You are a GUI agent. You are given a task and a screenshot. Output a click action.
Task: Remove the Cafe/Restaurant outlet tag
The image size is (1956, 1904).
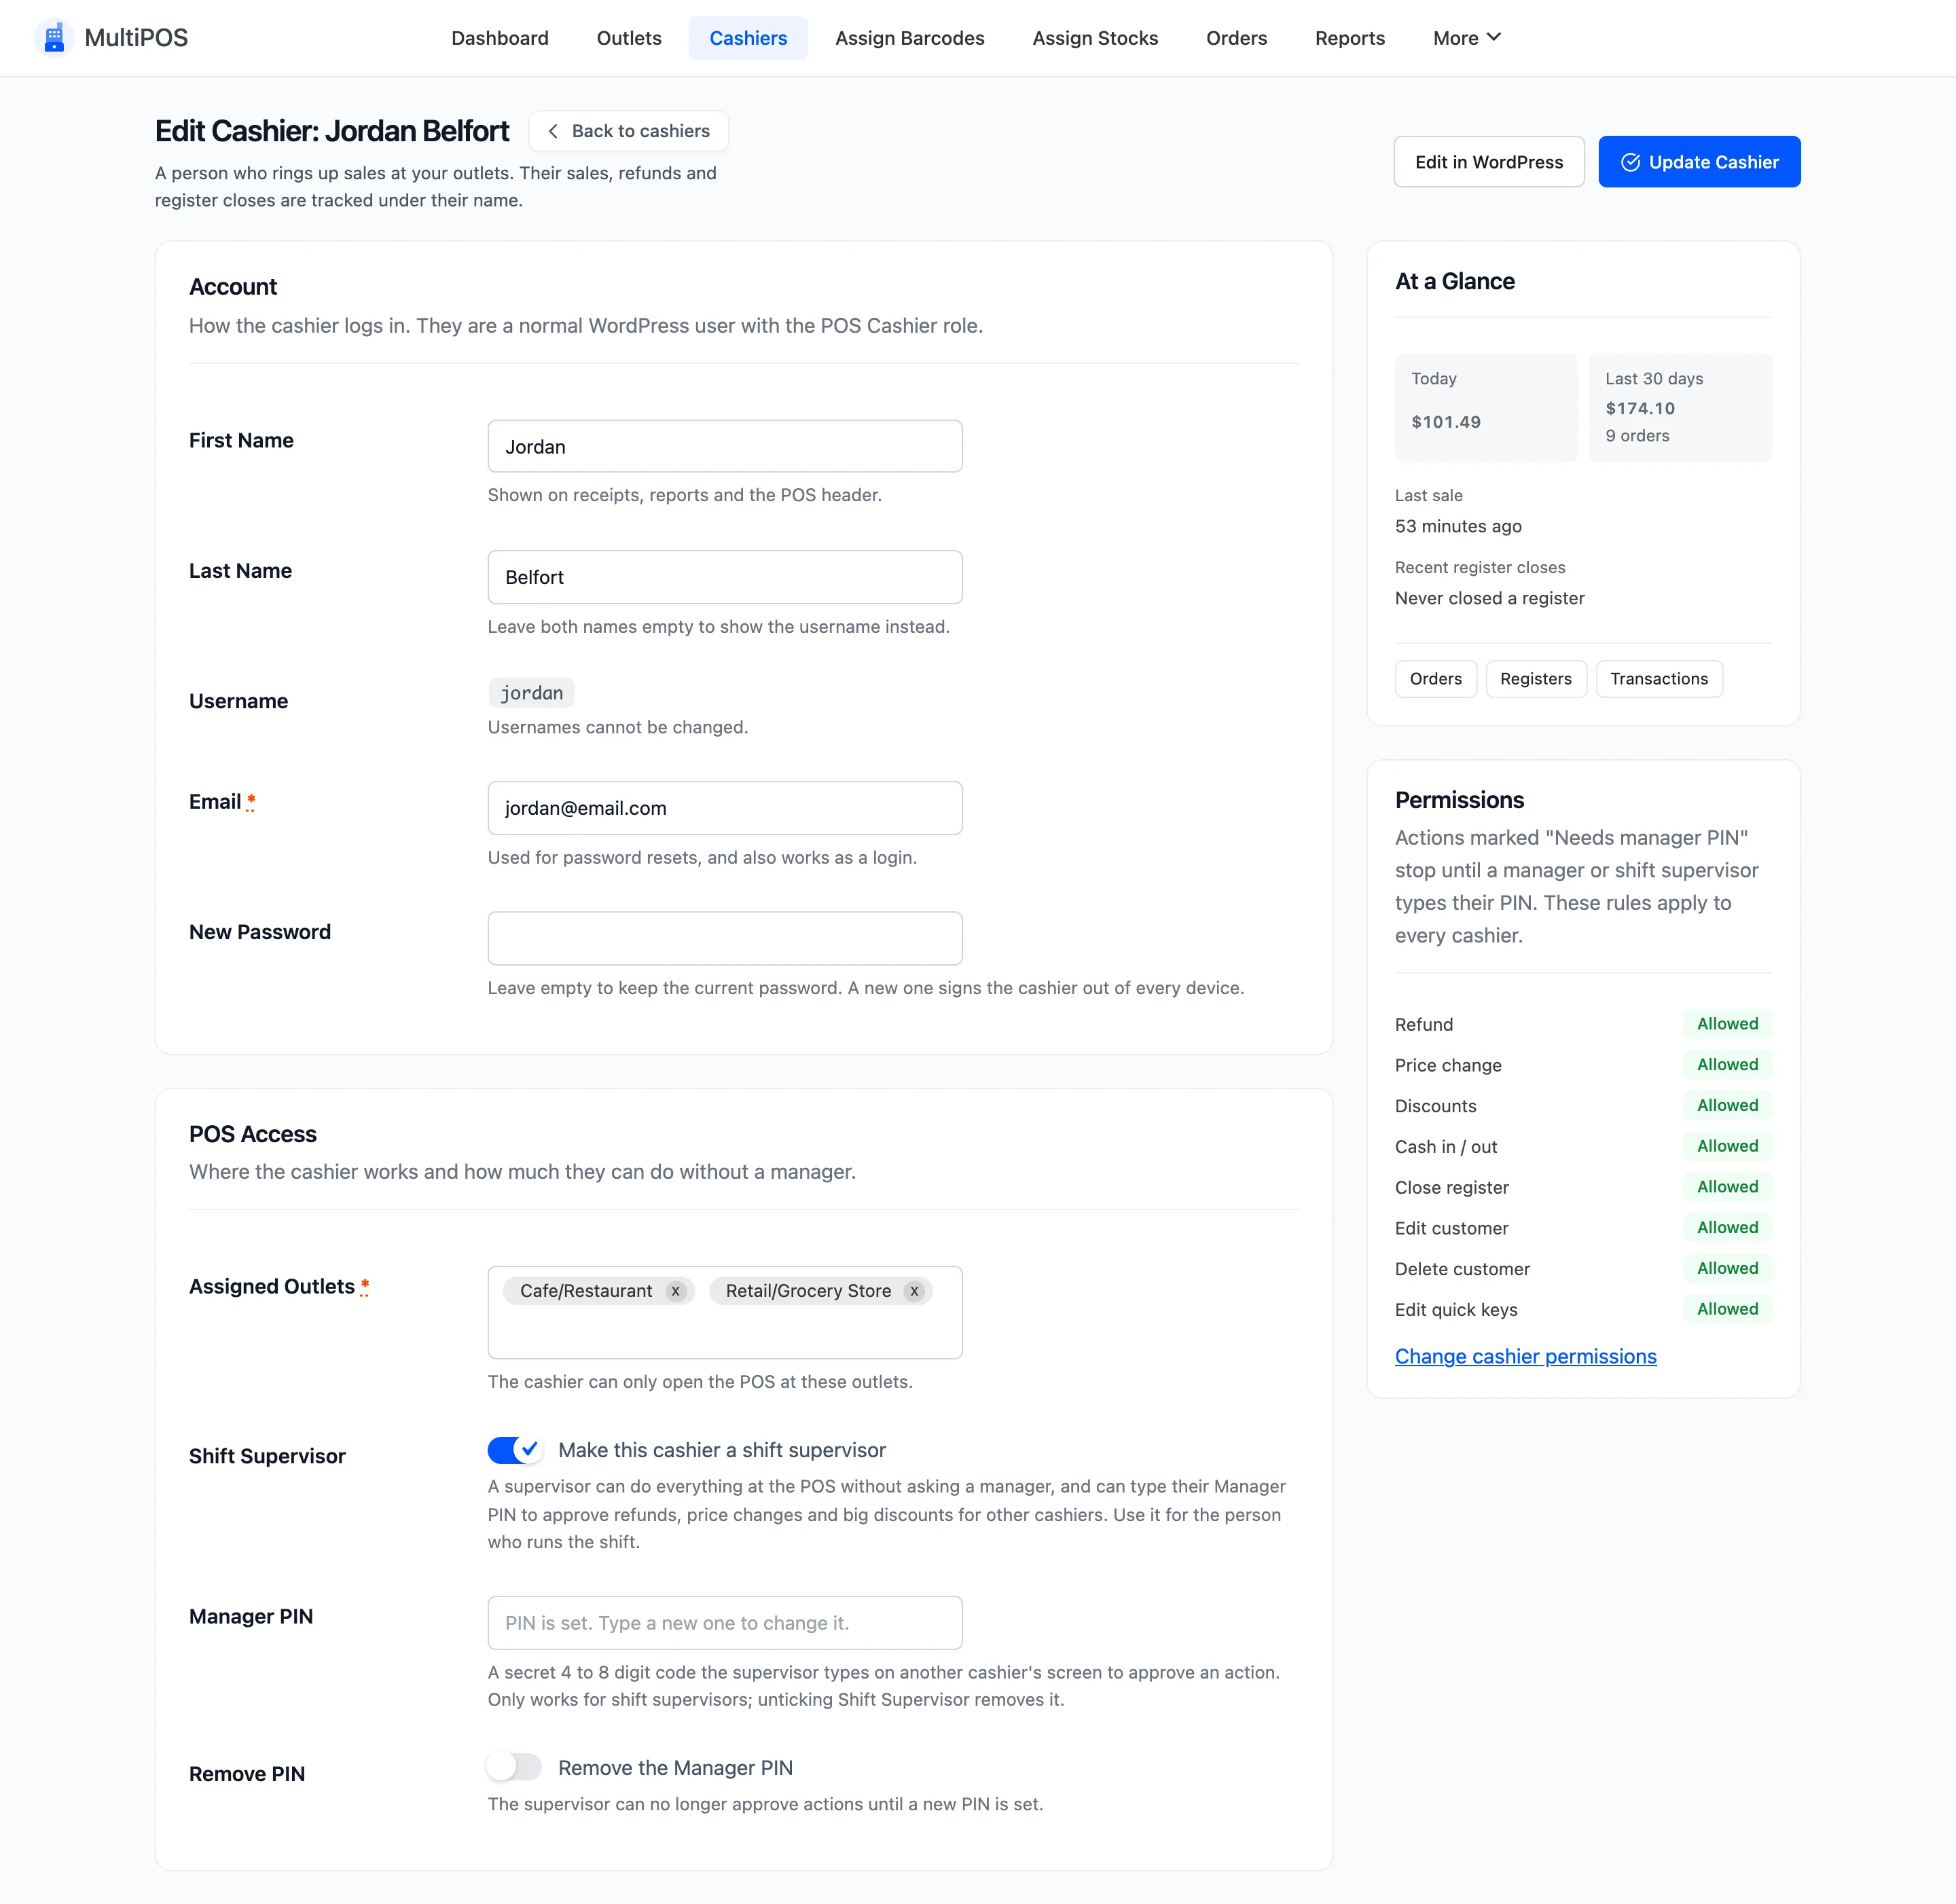(x=676, y=1291)
